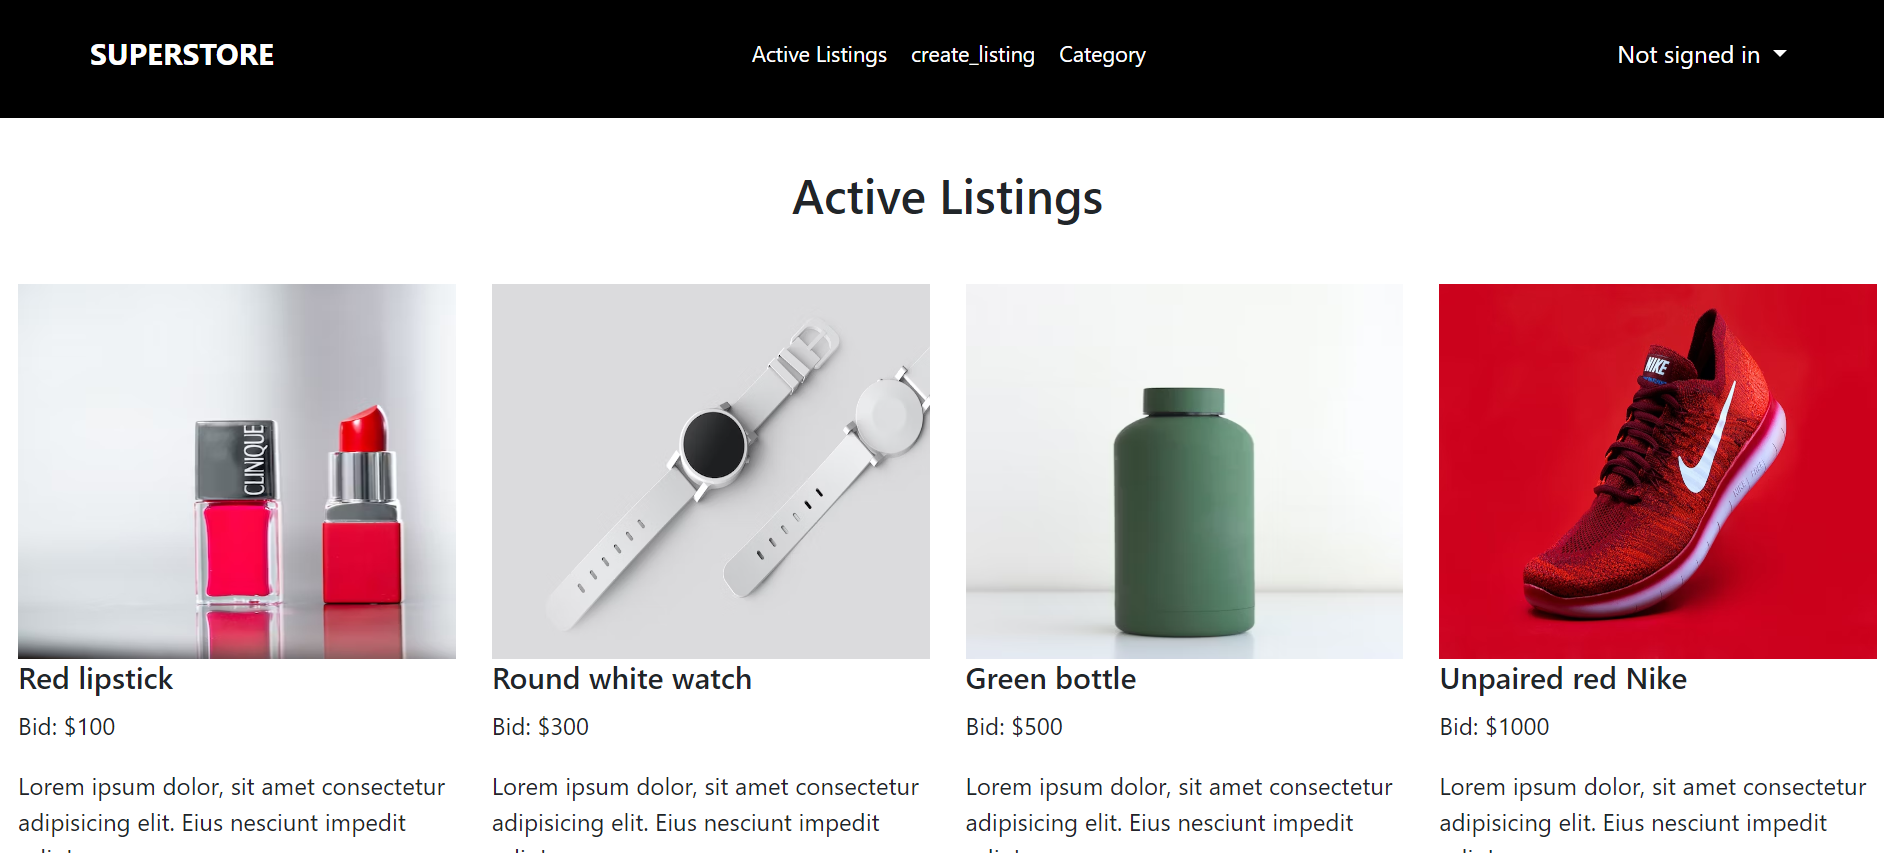The image size is (1884, 853).
Task: Click the Bid: $1000 price label
Action: click(x=1494, y=727)
